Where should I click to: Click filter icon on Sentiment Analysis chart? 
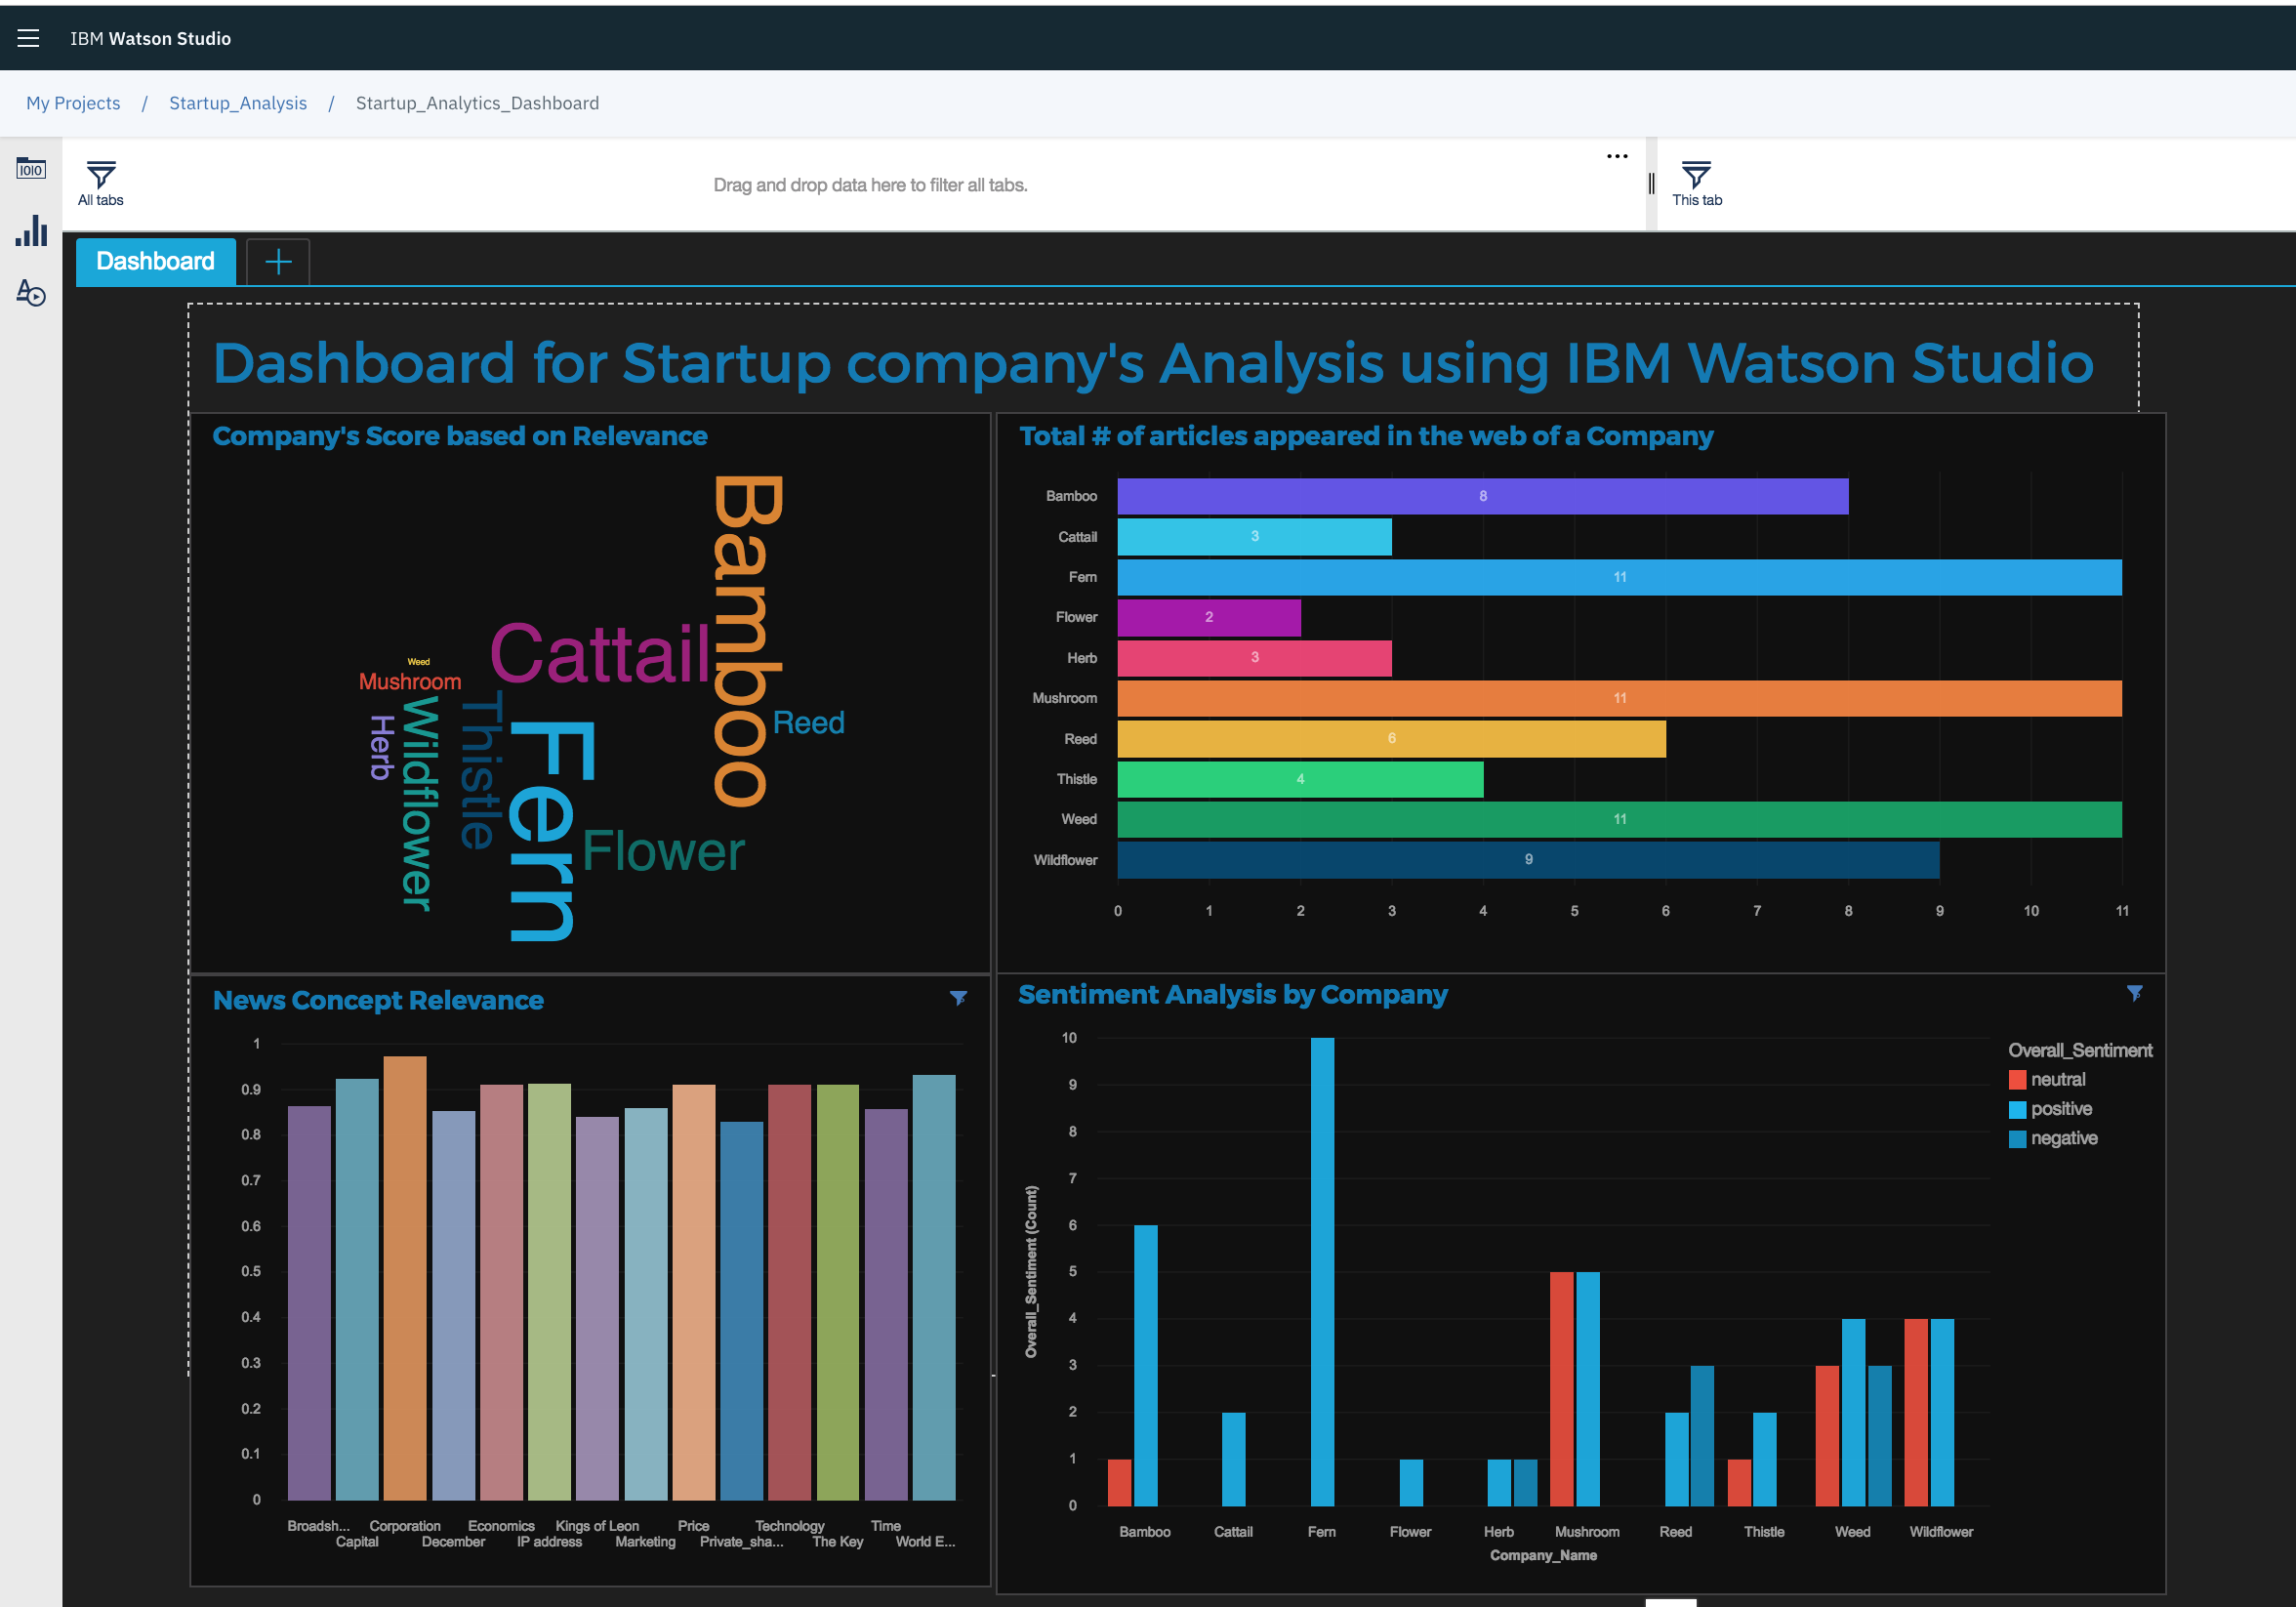click(2134, 993)
